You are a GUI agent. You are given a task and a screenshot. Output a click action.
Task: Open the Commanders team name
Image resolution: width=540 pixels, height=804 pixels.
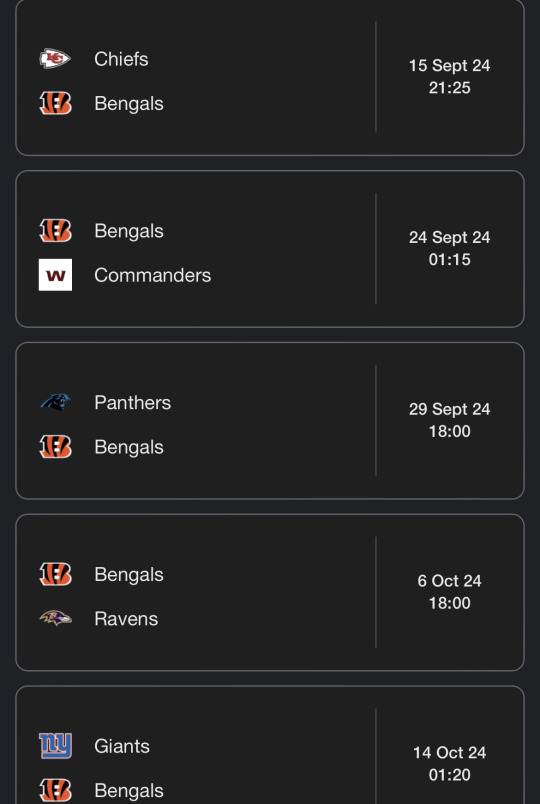pyautogui.click(x=153, y=275)
